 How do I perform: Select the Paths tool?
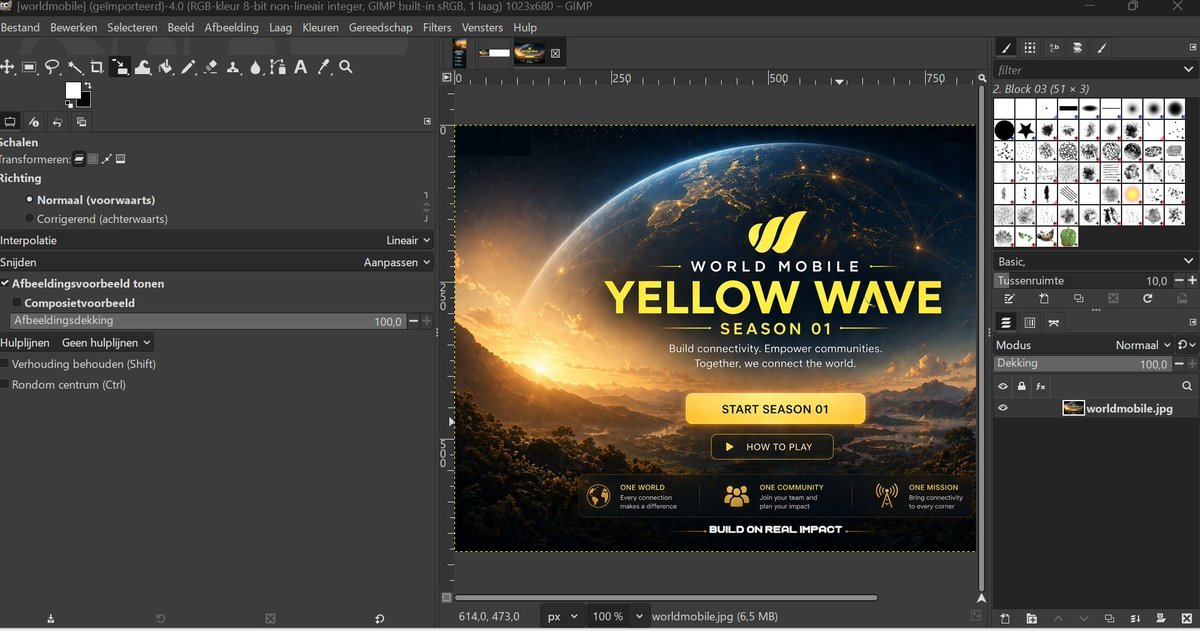pyautogui.click(x=278, y=67)
